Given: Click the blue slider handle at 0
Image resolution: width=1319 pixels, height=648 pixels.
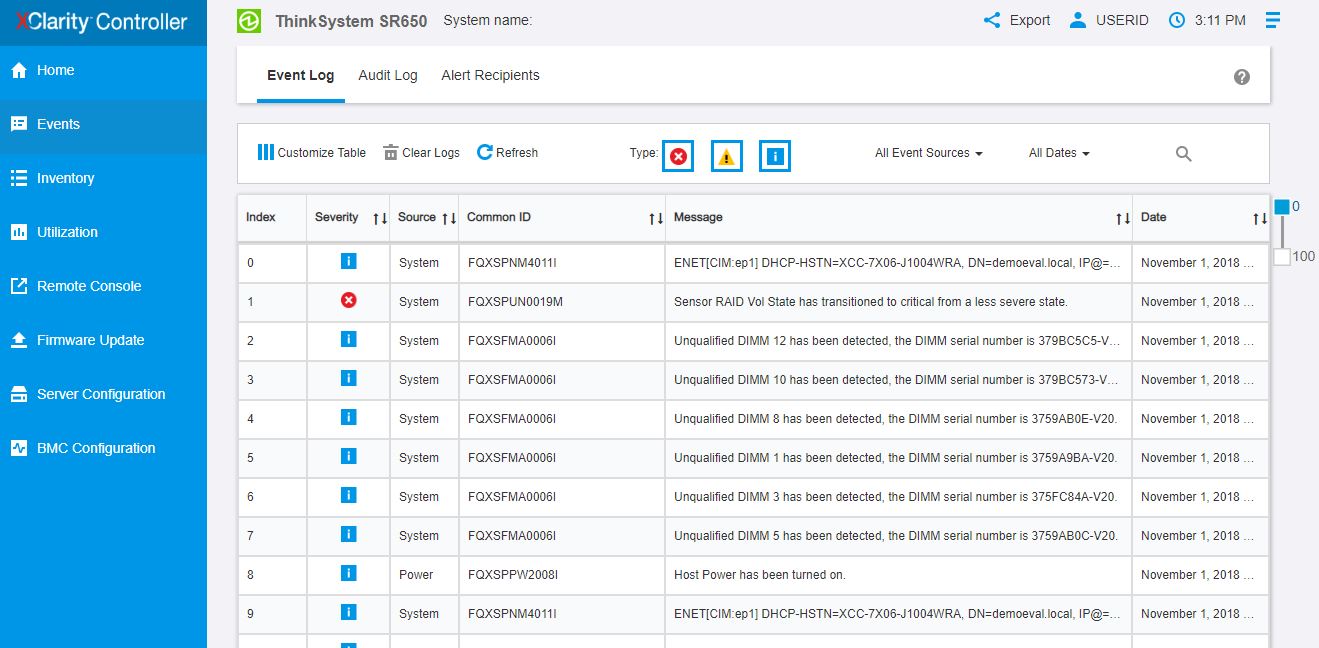Looking at the screenshot, I should click(x=1281, y=206).
